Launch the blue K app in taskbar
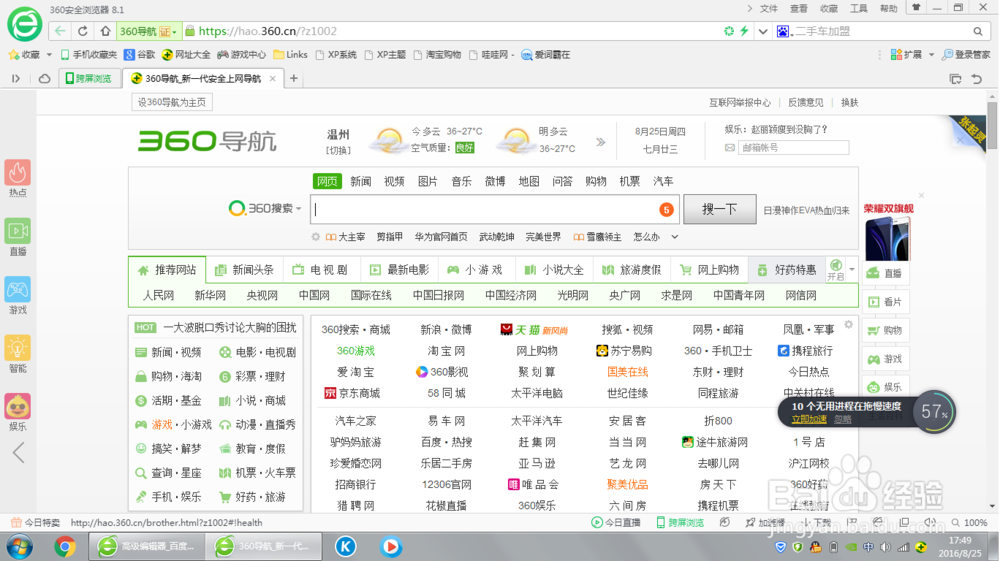The image size is (1000, 561). coord(346,546)
